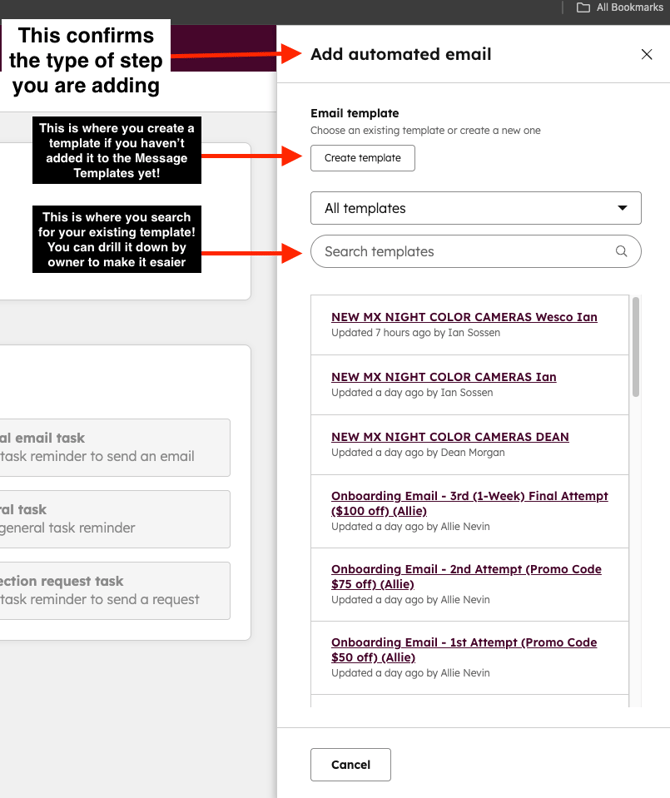This screenshot has height=798, width=670.
Task: Expand the template filter caret arrow
Action: (622, 209)
